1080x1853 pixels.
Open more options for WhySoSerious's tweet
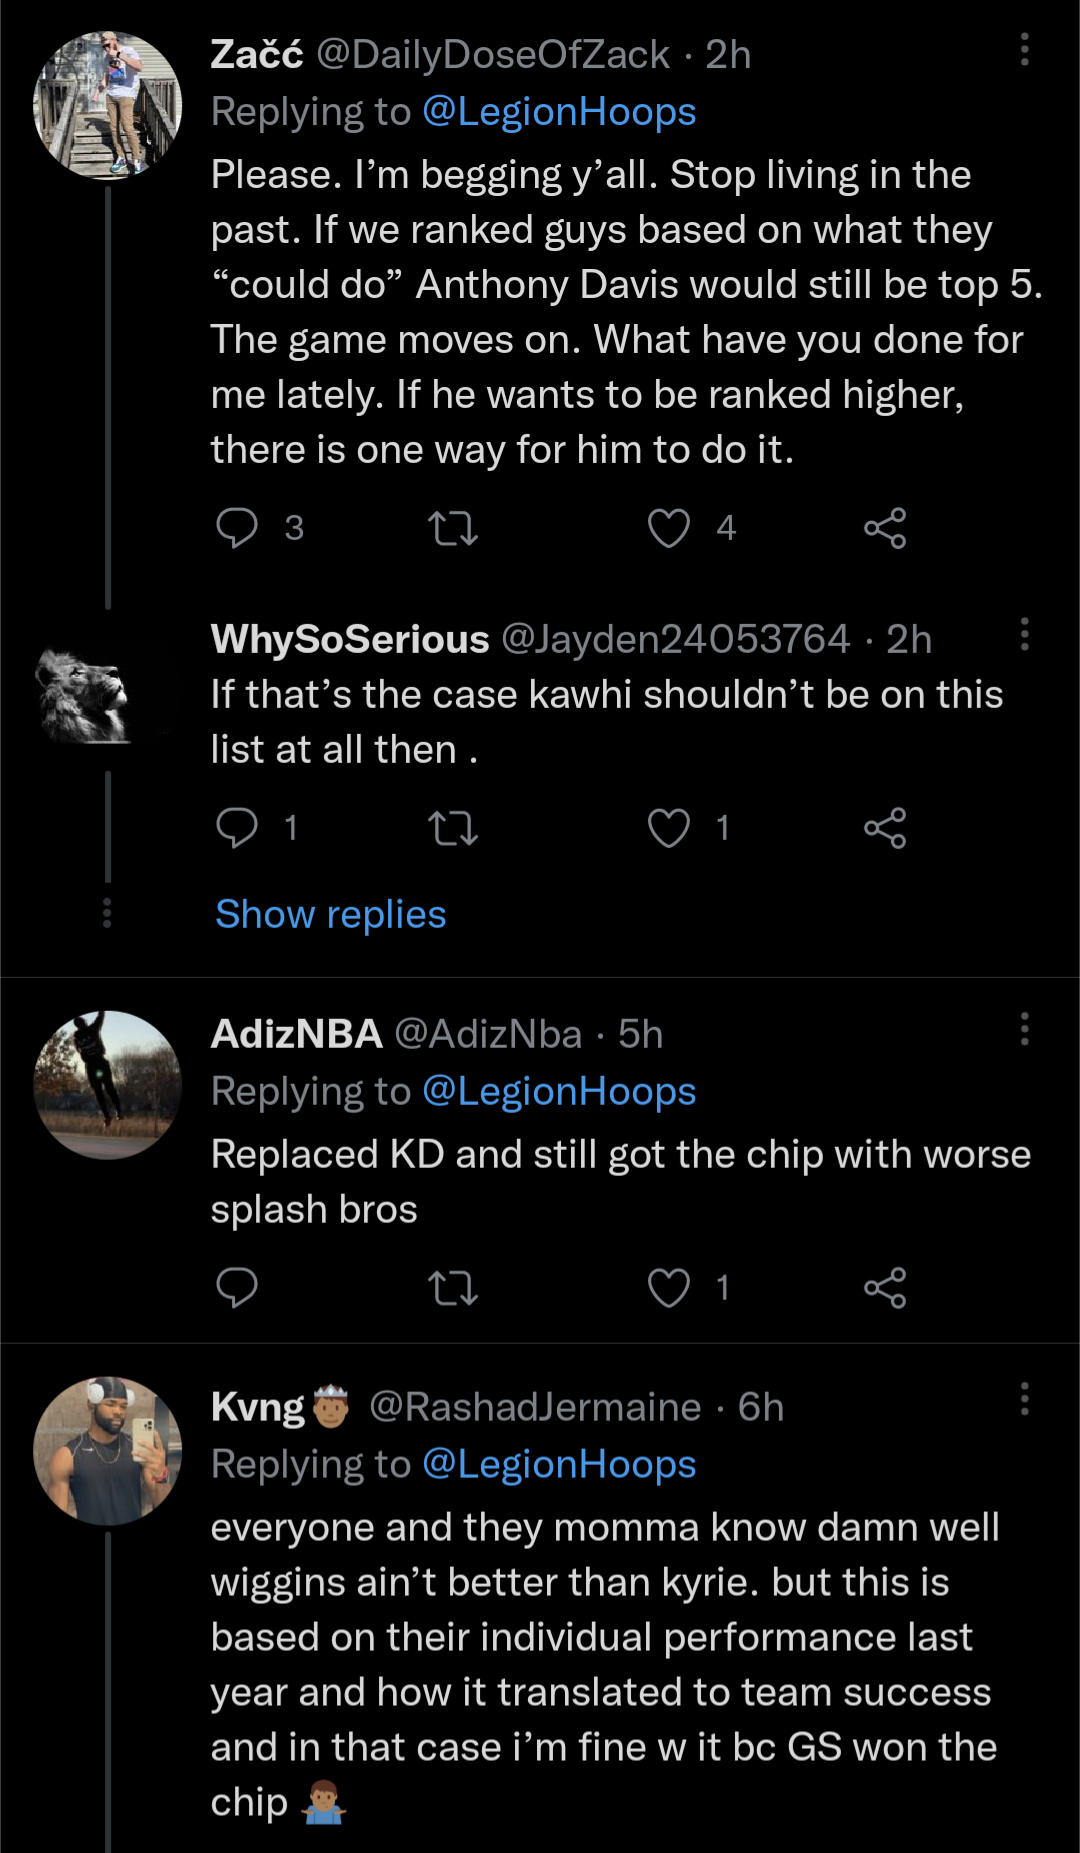[x=1024, y=634]
